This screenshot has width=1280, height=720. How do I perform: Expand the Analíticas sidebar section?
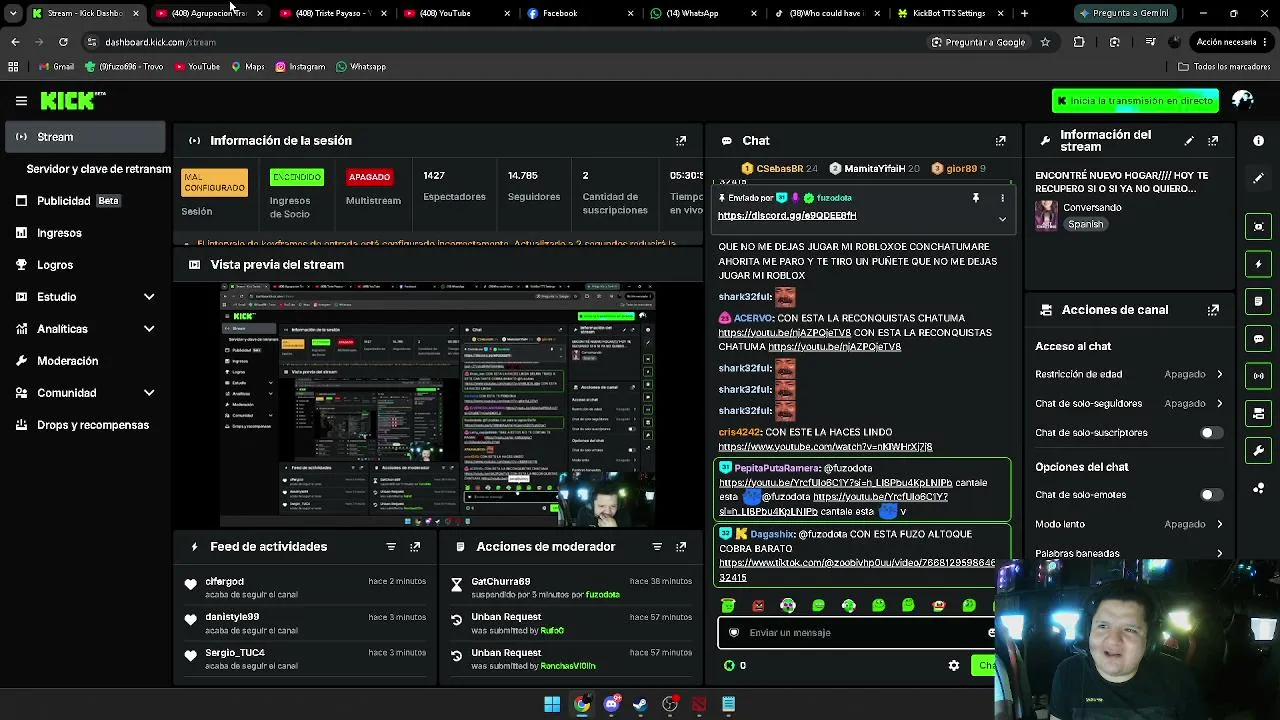(85, 329)
